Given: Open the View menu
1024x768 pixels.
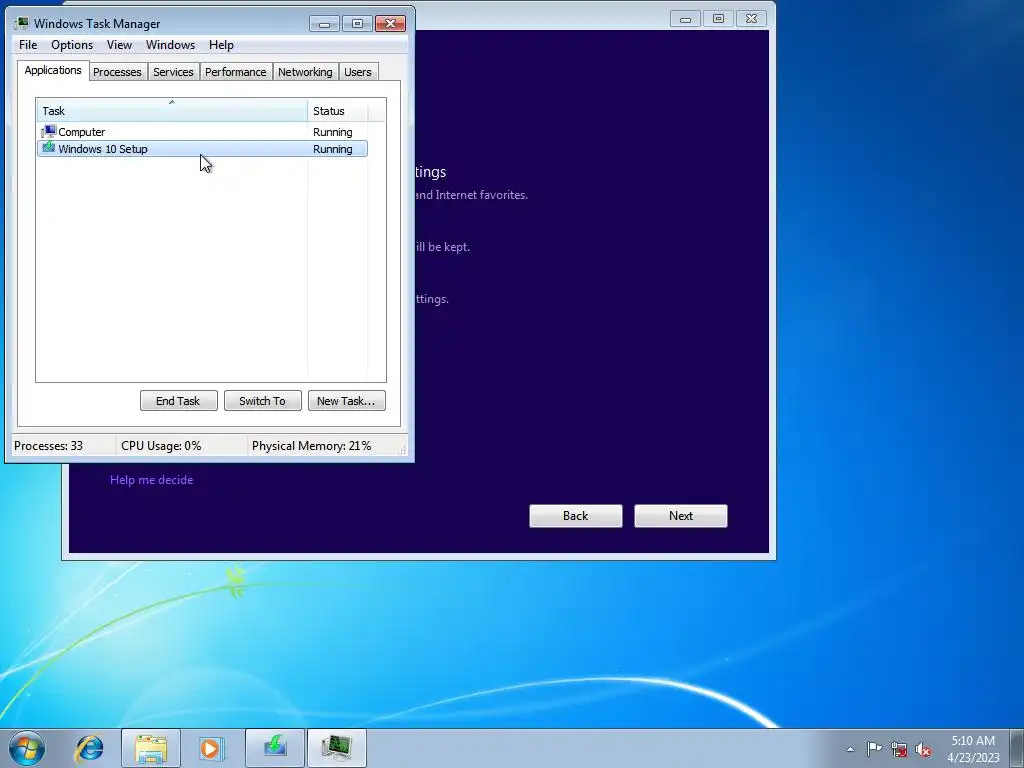Looking at the screenshot, I should [120, 45].
